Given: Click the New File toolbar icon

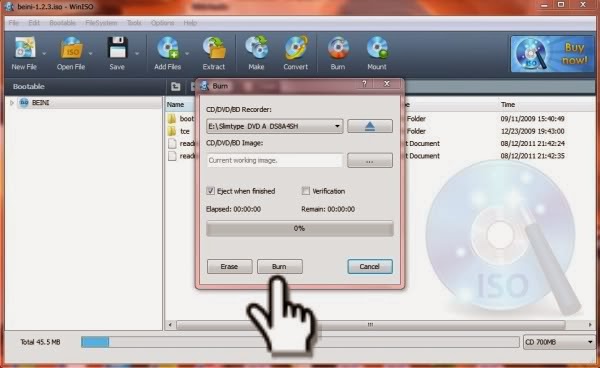Looking at the screenshot, I should click(25, 48).
